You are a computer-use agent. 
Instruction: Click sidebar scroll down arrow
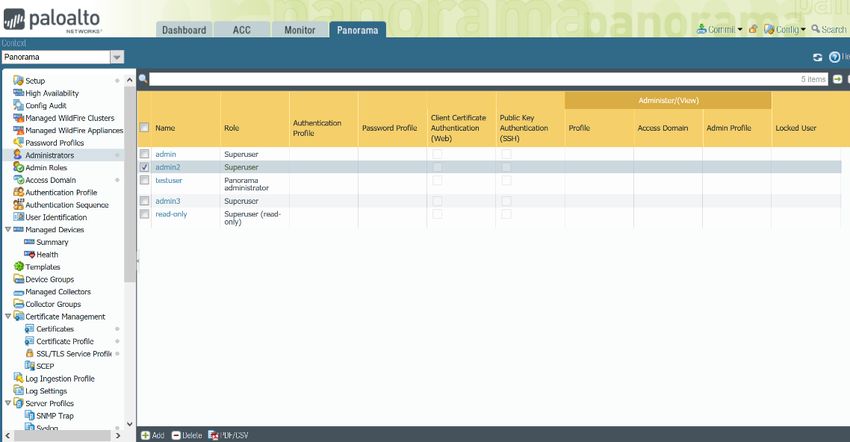click(x=130, y=424)
